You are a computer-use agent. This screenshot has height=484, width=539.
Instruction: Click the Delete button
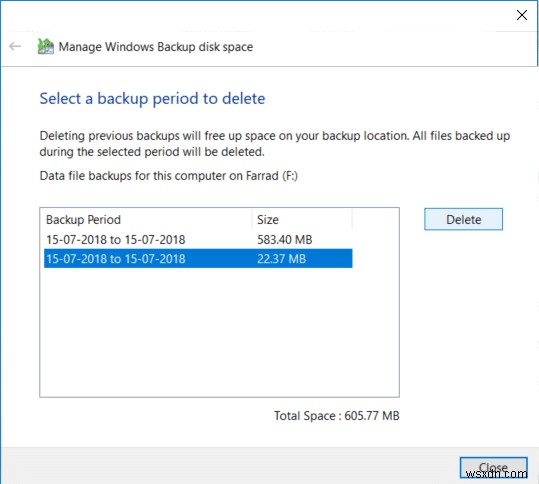tap(463, 219)
